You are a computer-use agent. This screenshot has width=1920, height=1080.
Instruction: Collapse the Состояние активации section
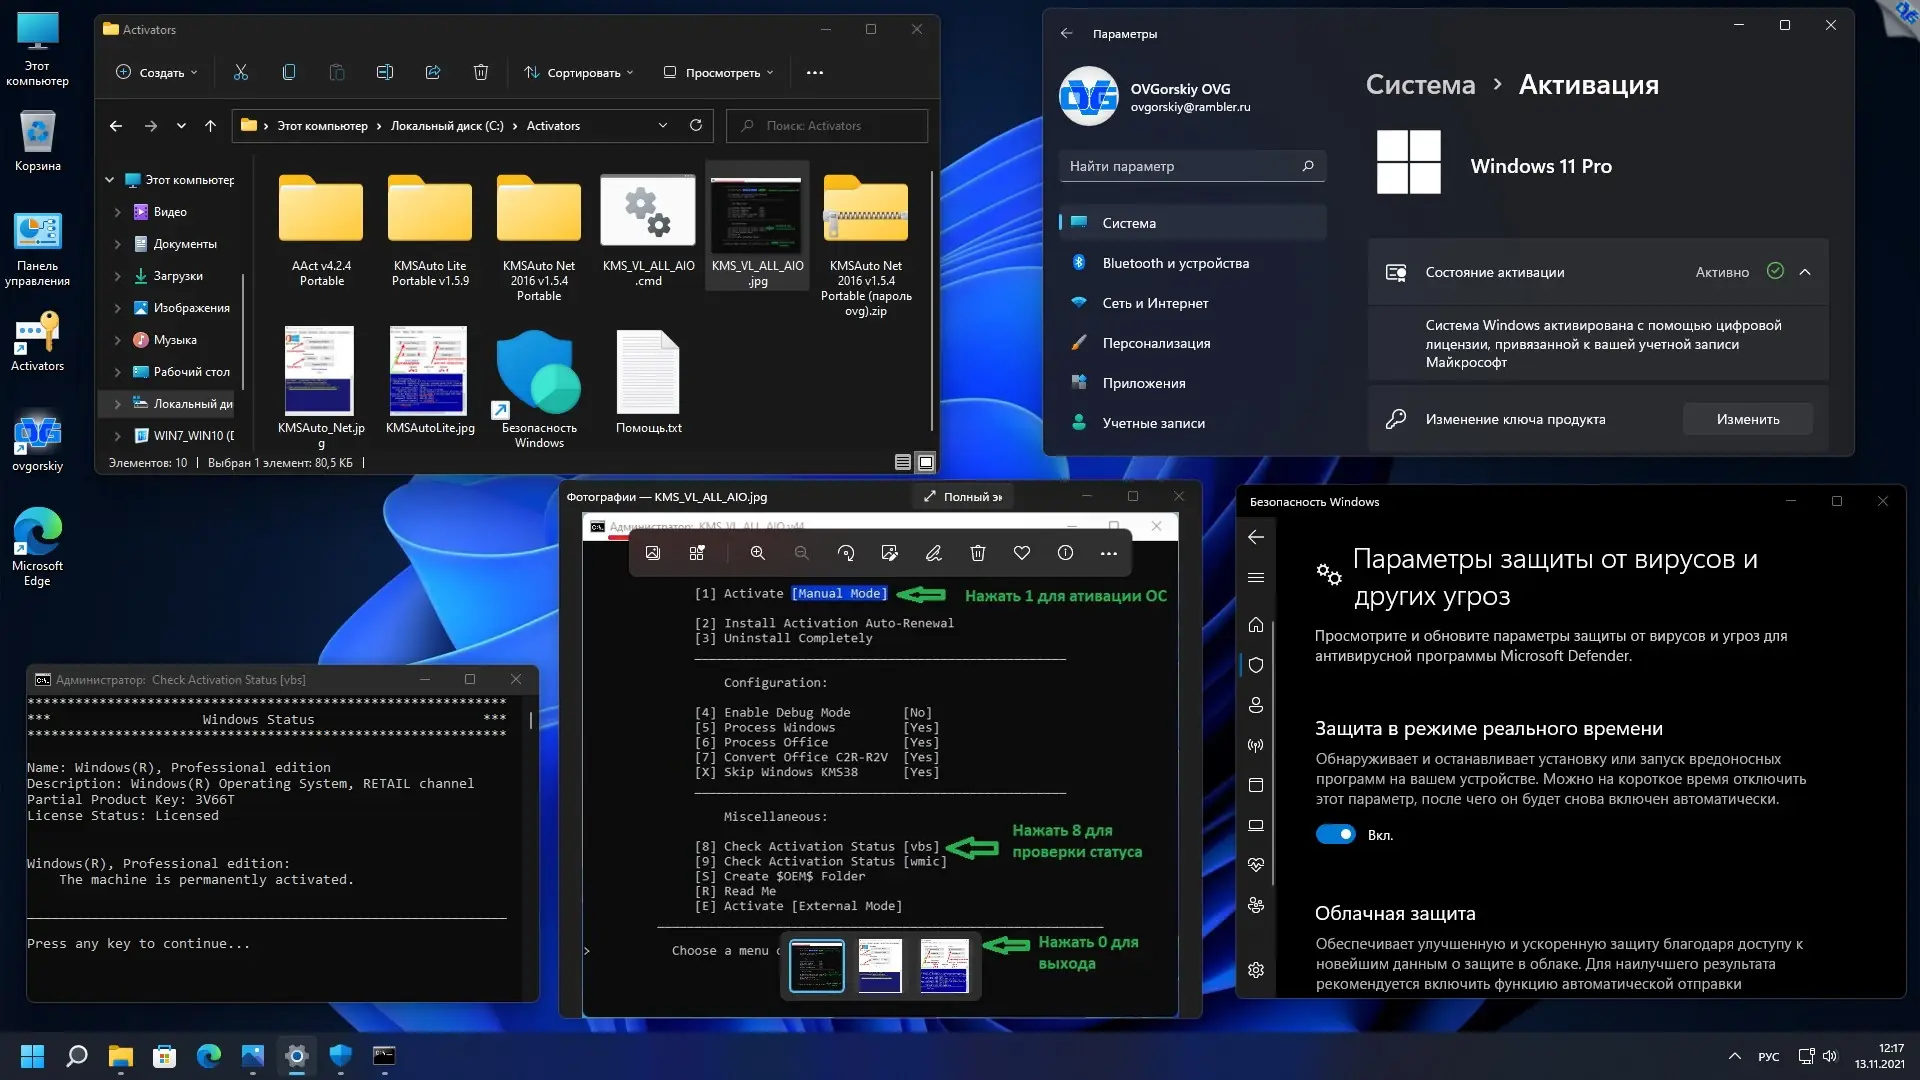click(1805, 272)
